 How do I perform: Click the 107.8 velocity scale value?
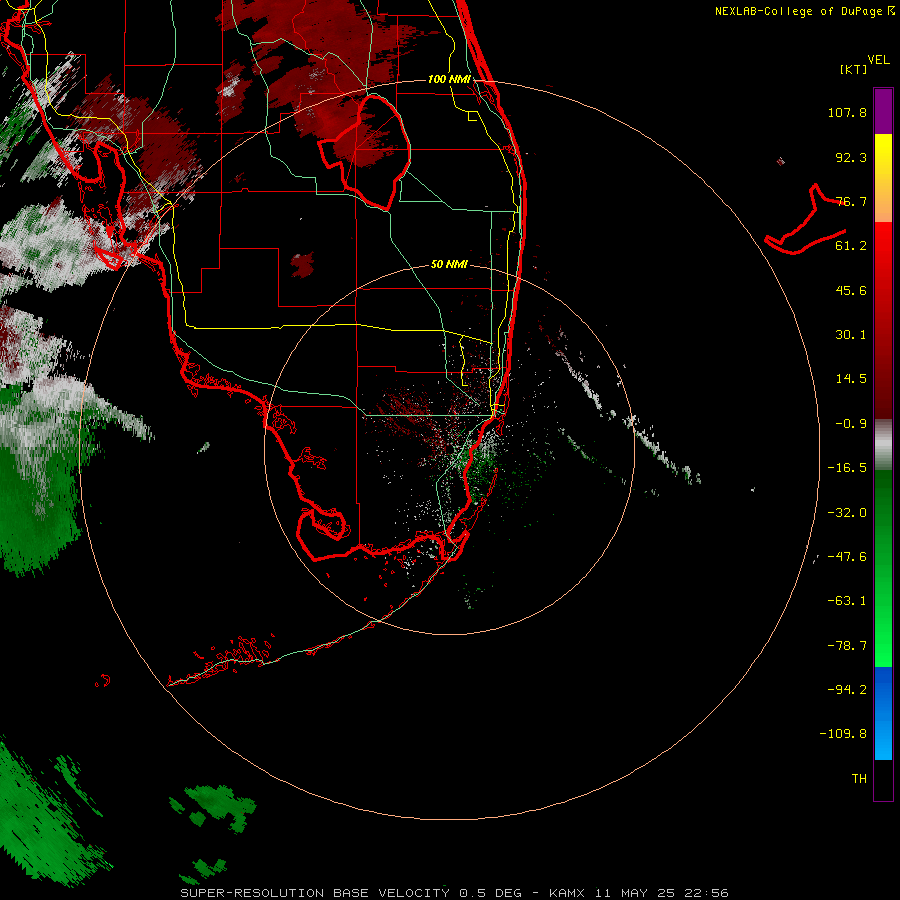(x=847, y=112)
